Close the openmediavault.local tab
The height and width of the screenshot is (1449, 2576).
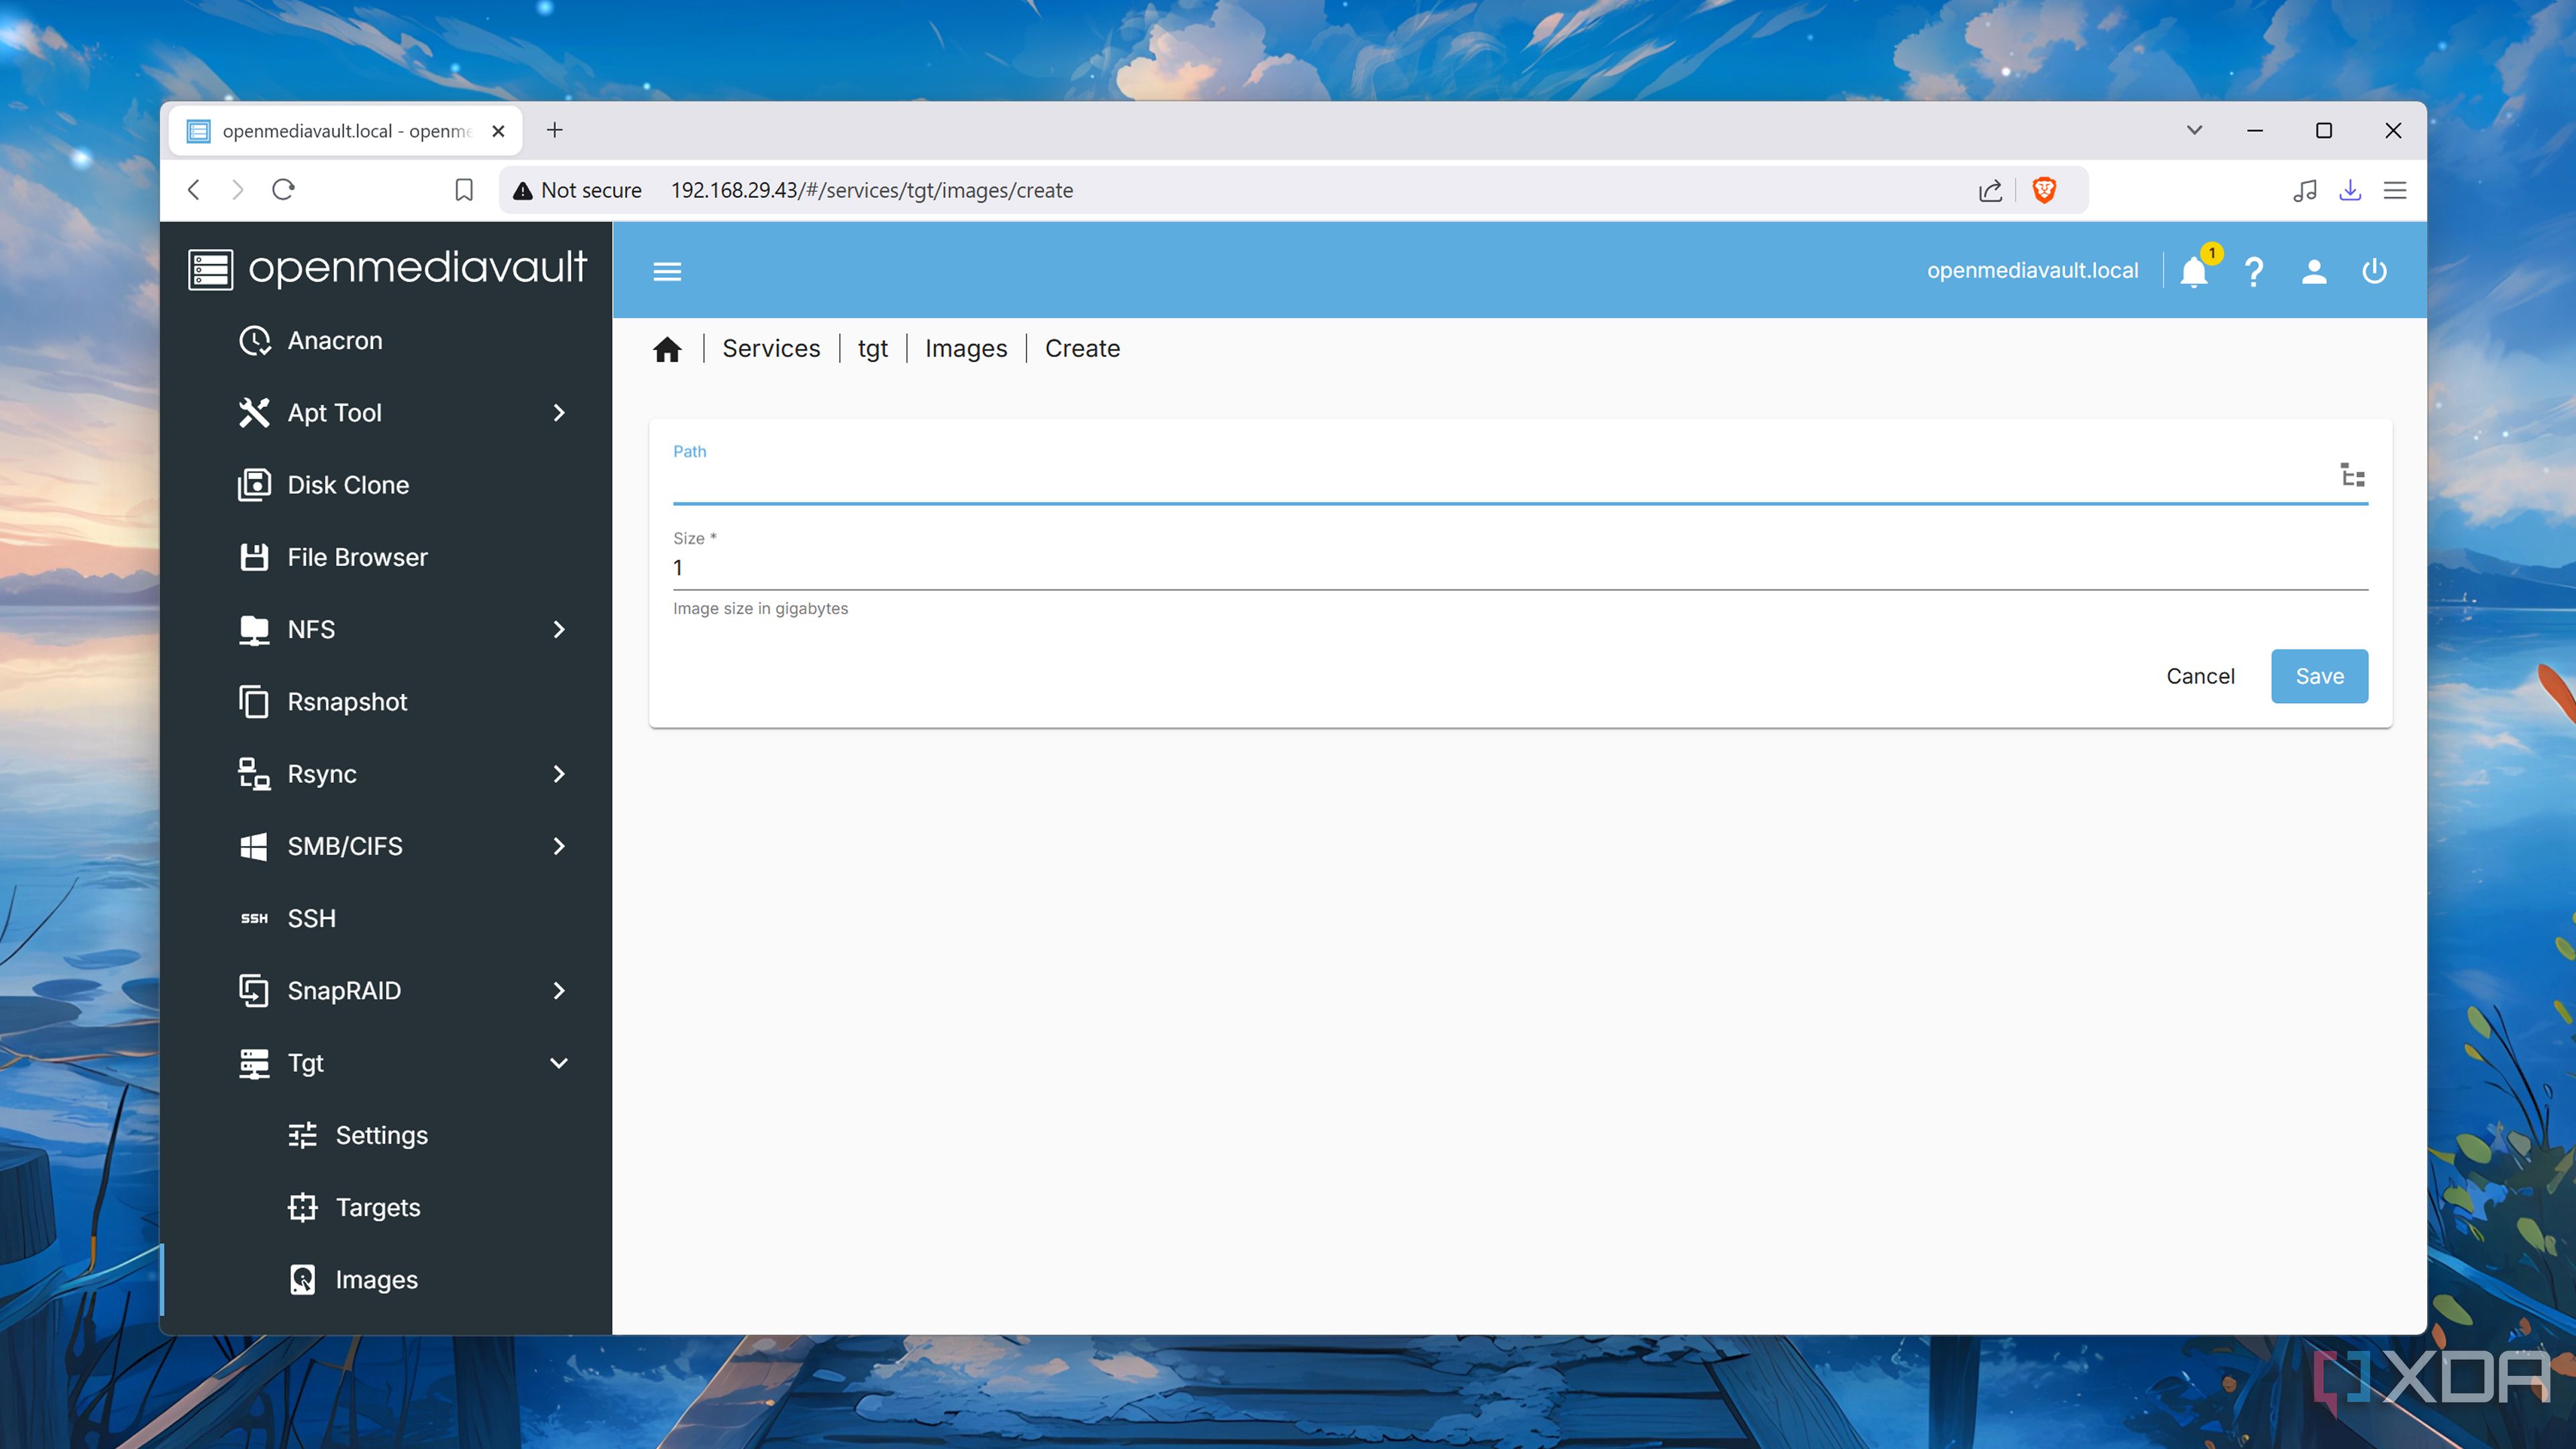[x=498, y=131]
